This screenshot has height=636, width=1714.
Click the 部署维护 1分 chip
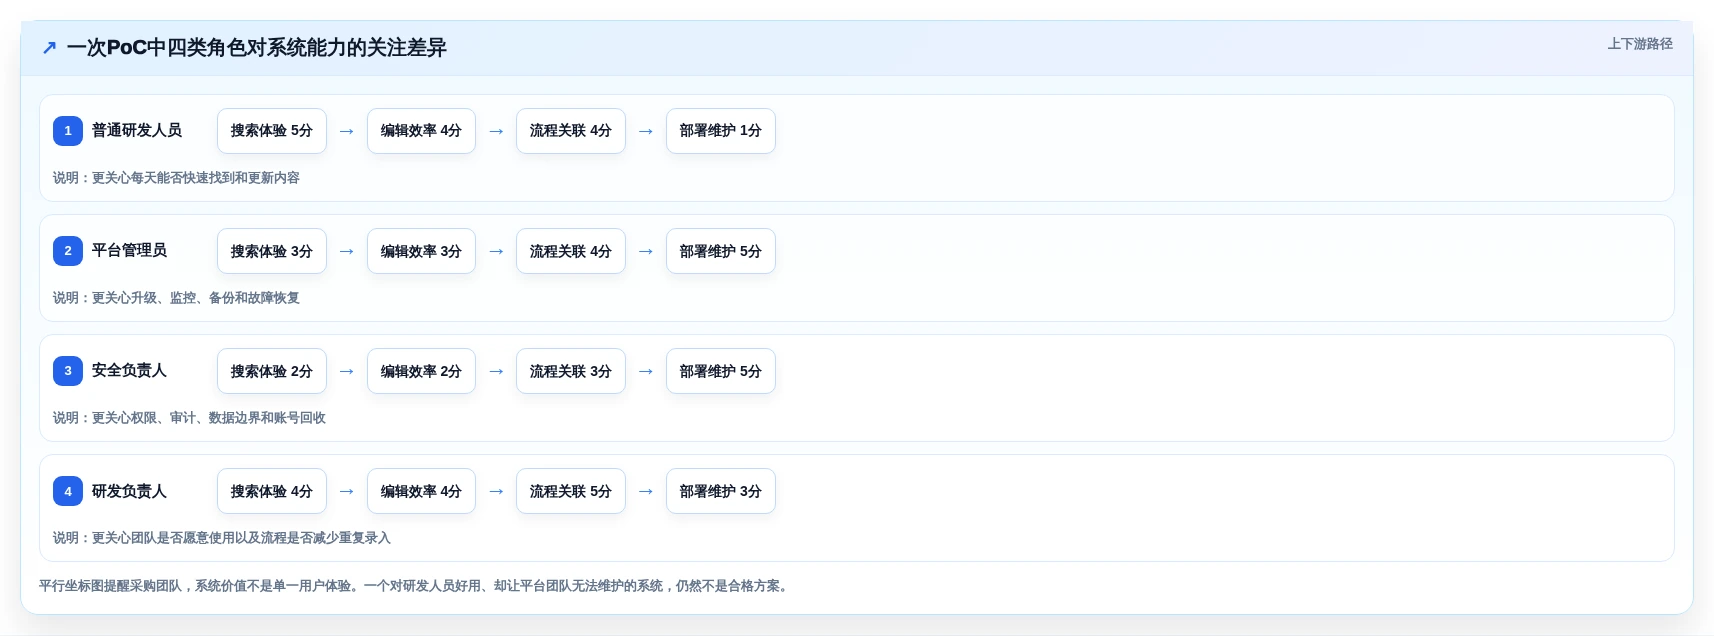[x=721, y=131]
